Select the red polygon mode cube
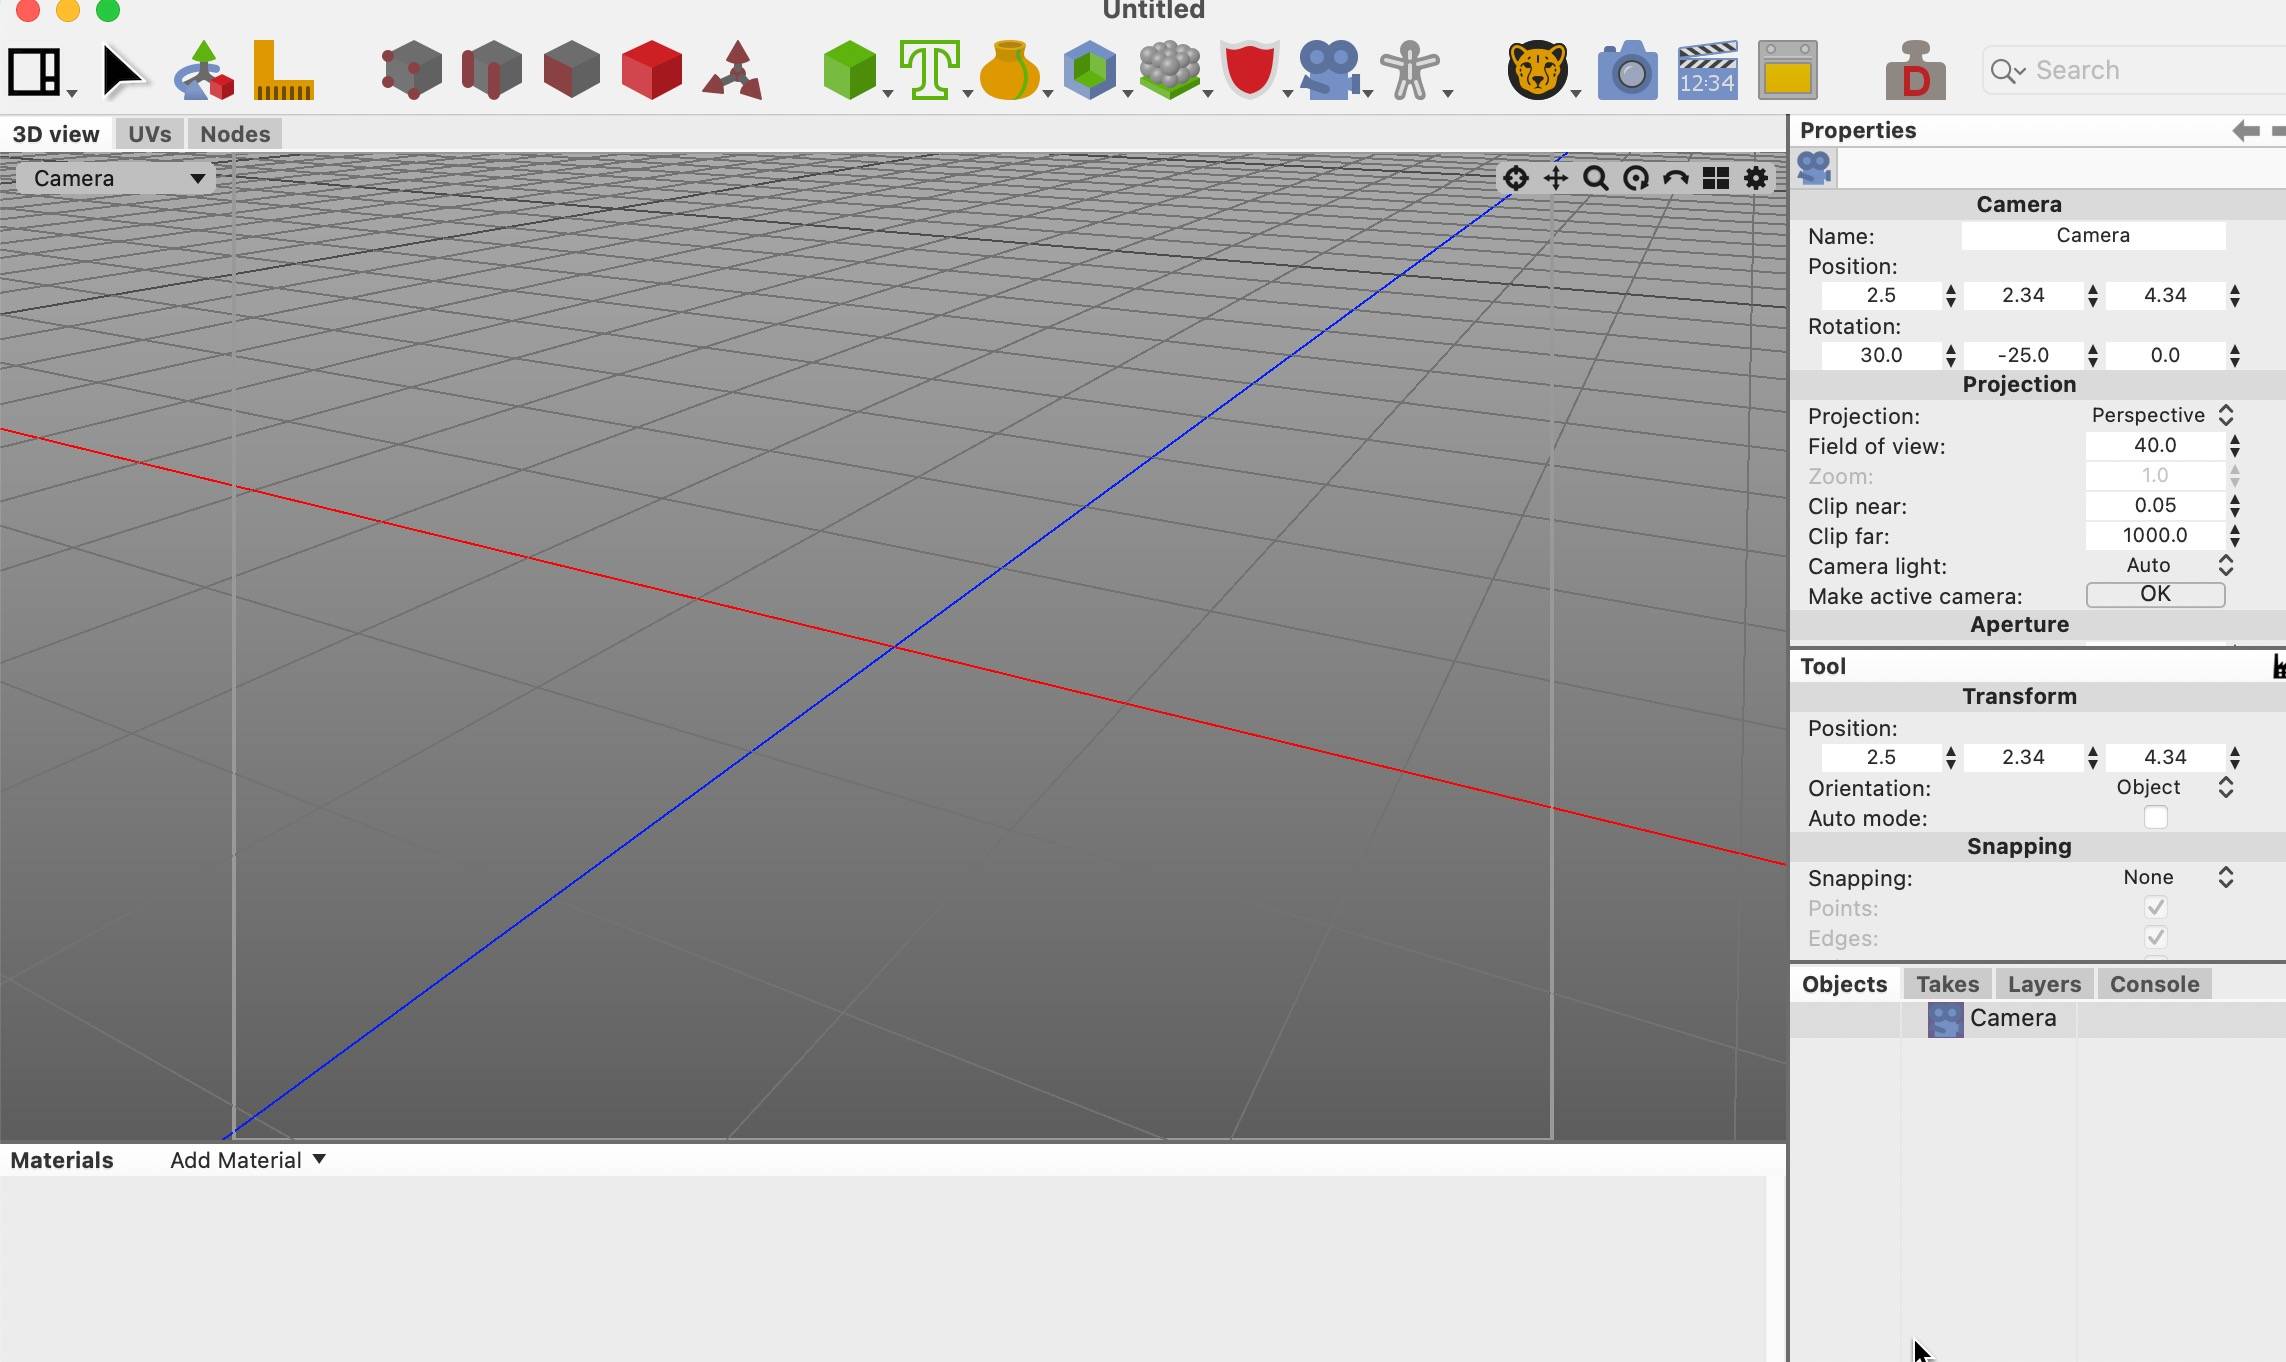 (651, 70)
